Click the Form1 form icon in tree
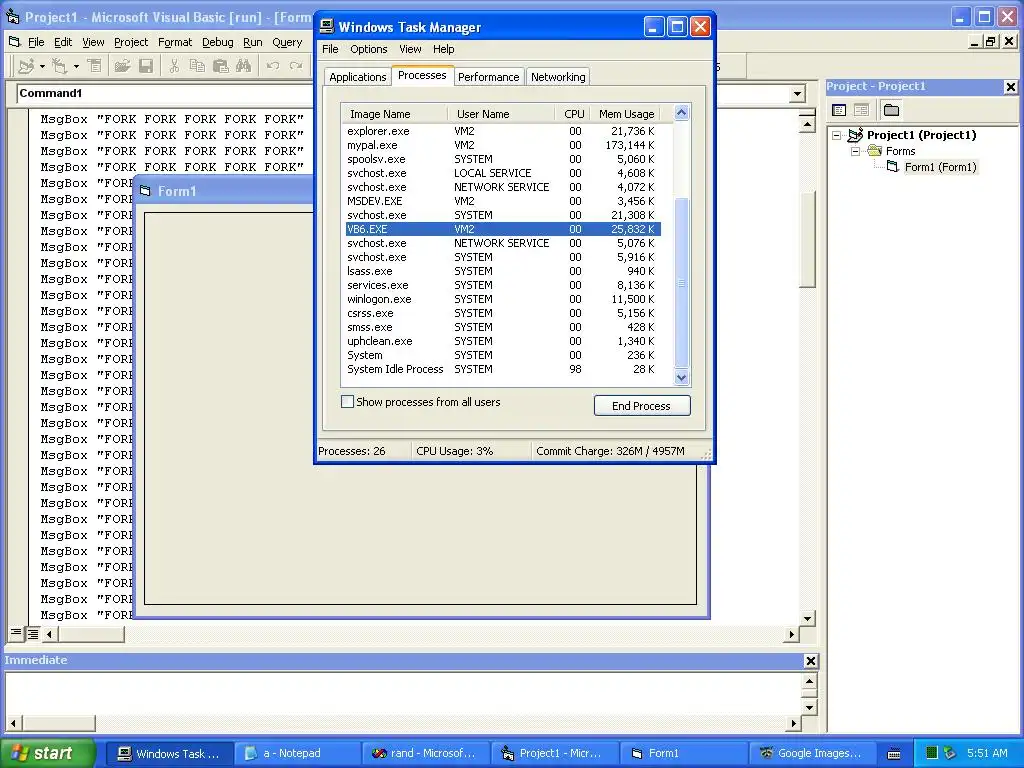 pos(893,167)
